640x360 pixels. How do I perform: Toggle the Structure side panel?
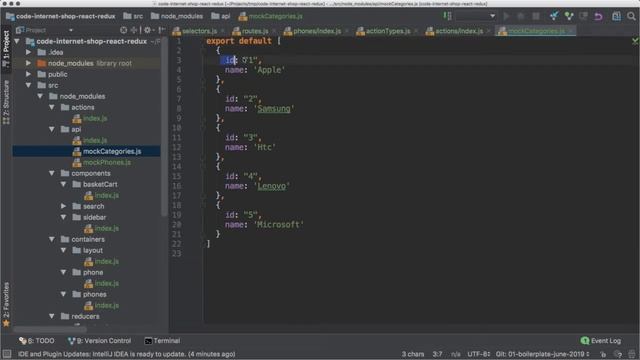(6, 103)
